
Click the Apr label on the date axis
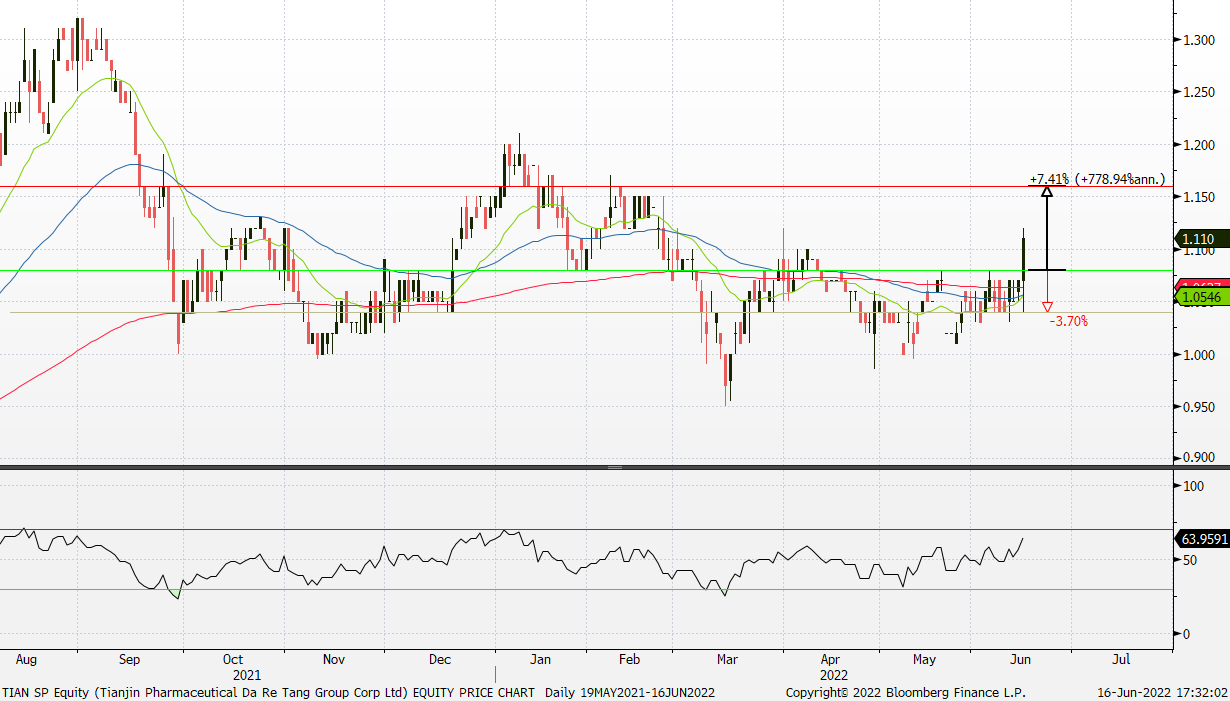click(830, 660)
